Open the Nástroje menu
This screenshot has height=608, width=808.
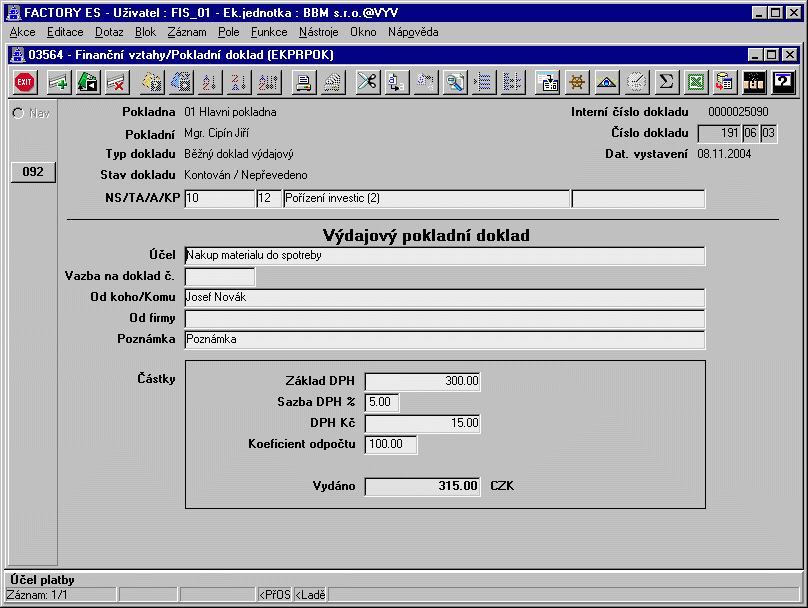pyautogui.click(x=318, y=32)
